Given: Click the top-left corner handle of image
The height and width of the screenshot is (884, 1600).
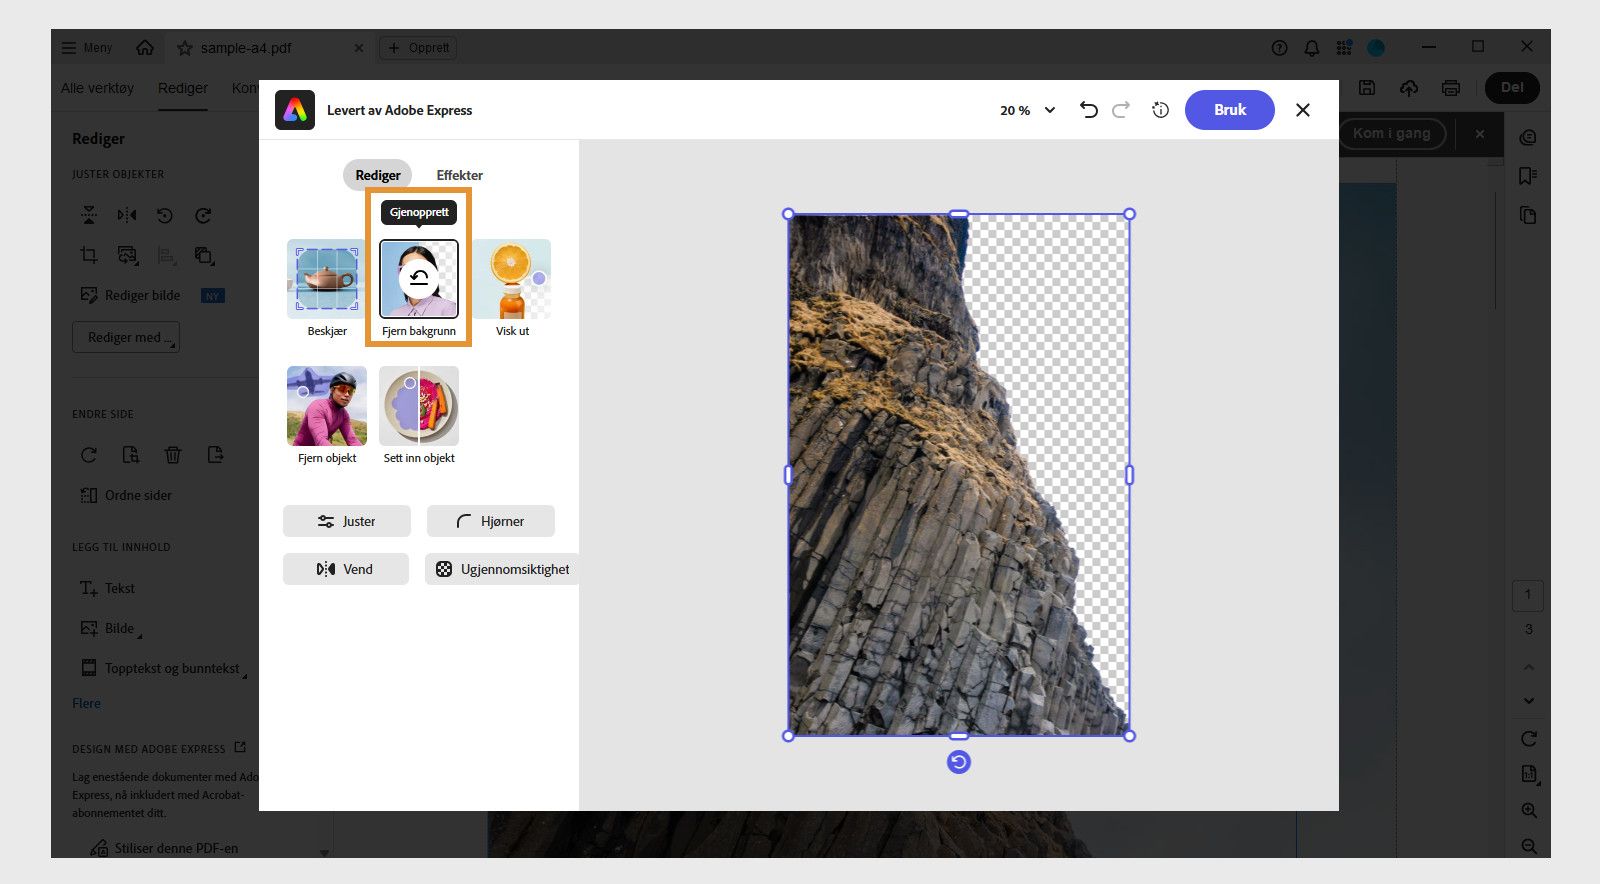Looking at the screenshot, I should (788, 214).
